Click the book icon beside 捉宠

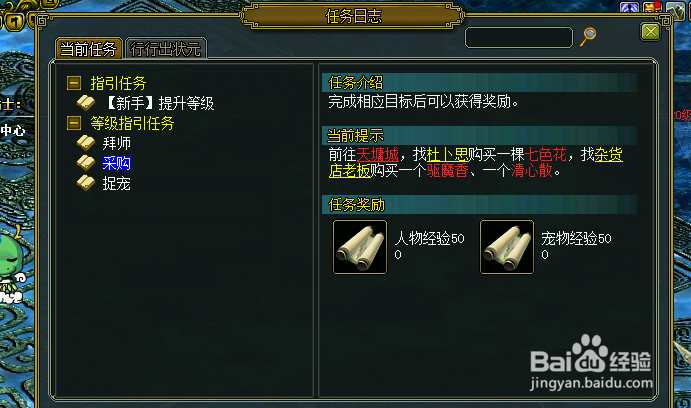pos(85,183)
